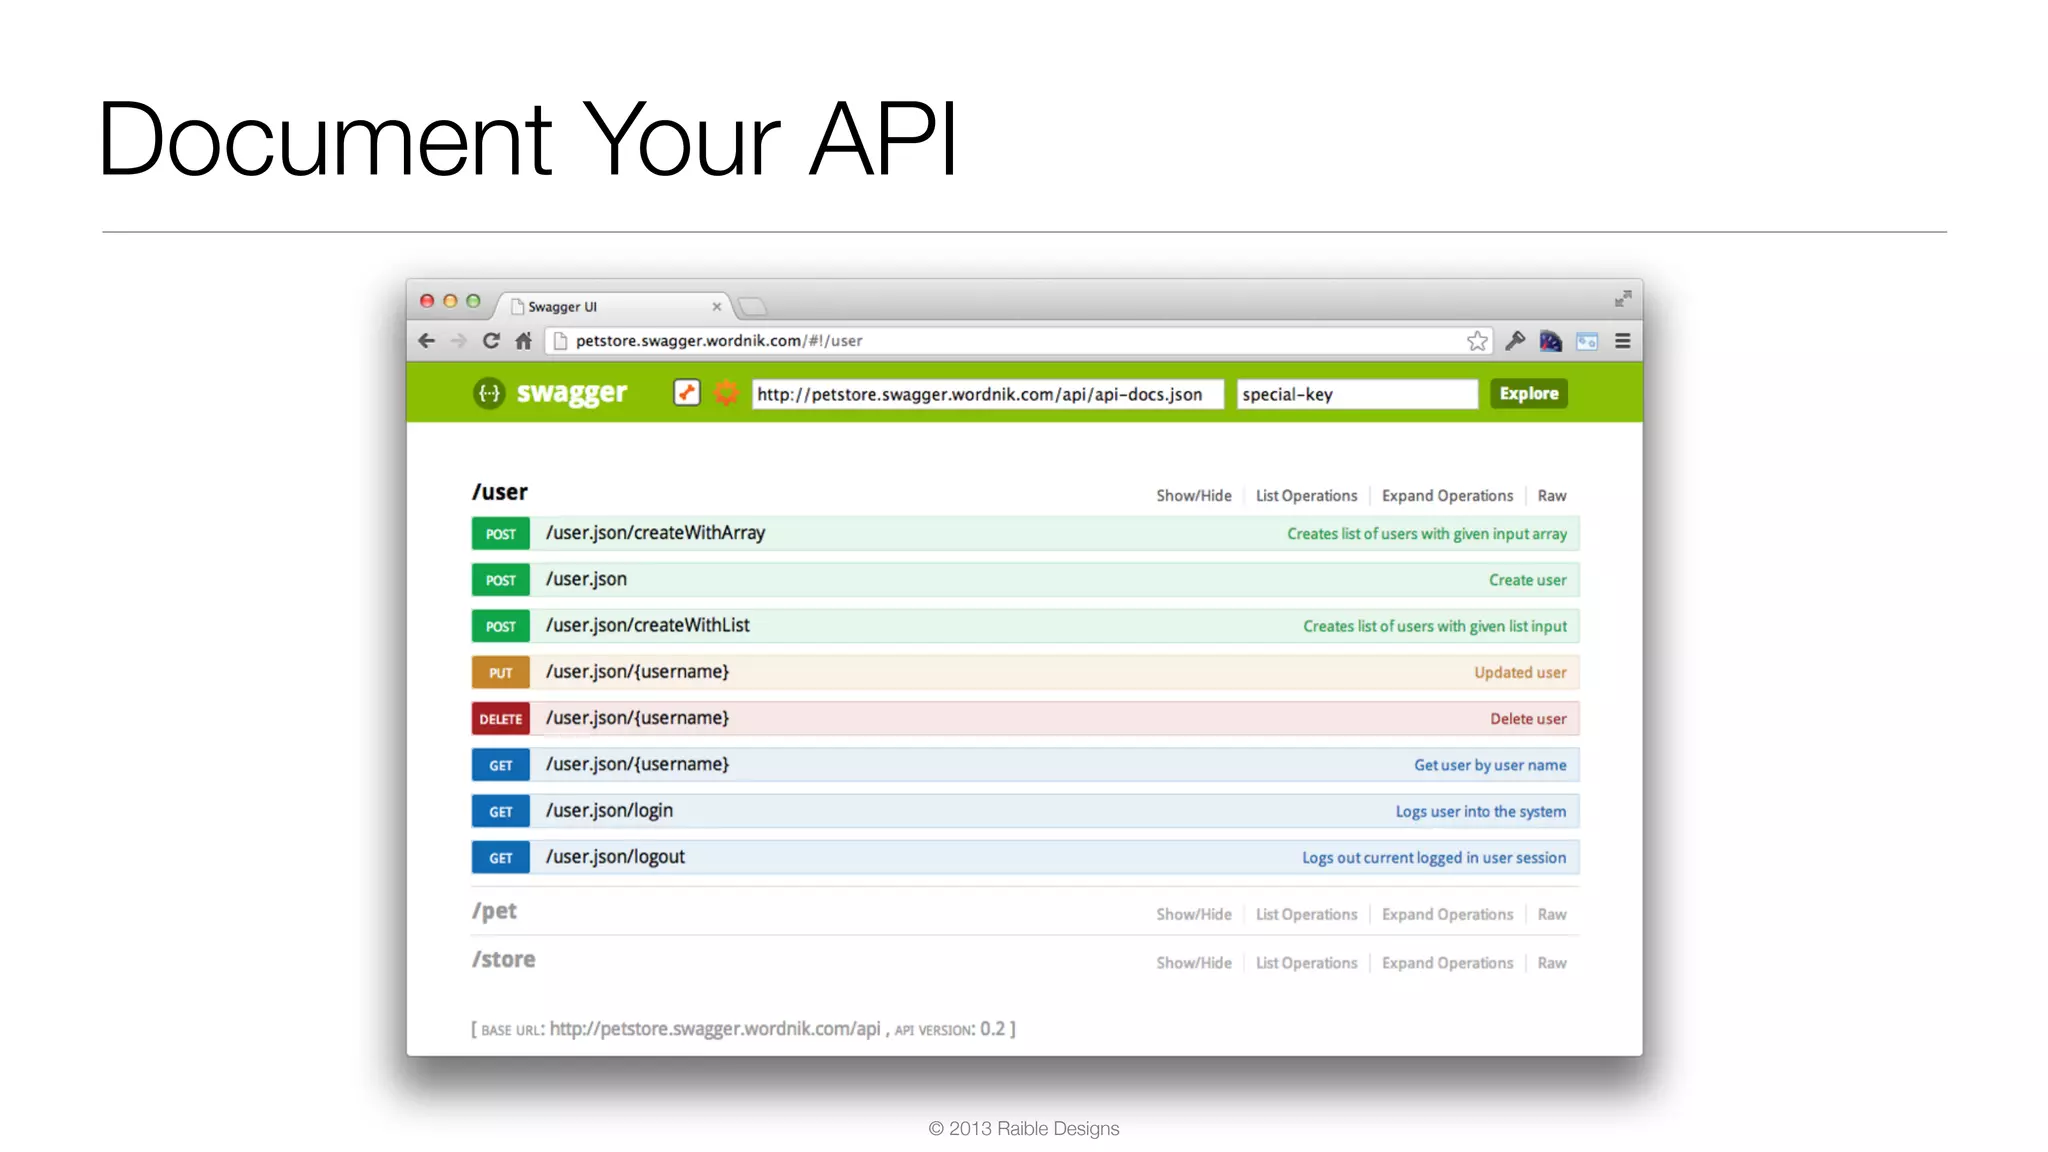The width and height of the screenshot is (2048, 1152).
Task: Click GET badge for {username}
Action: tap(500, 765)
